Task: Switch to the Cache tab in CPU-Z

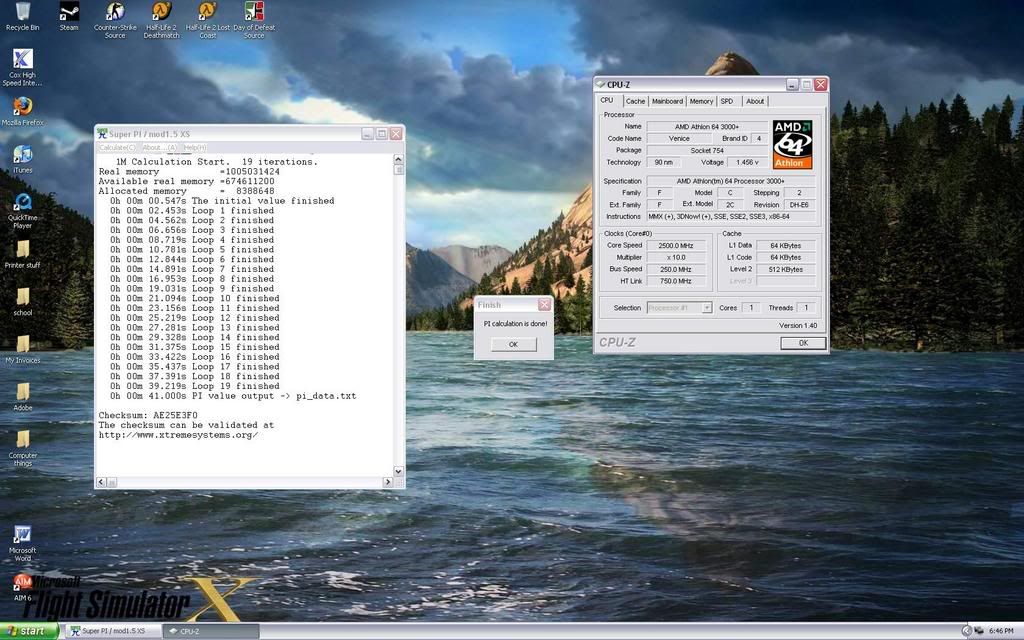Action: click(635, 101)
